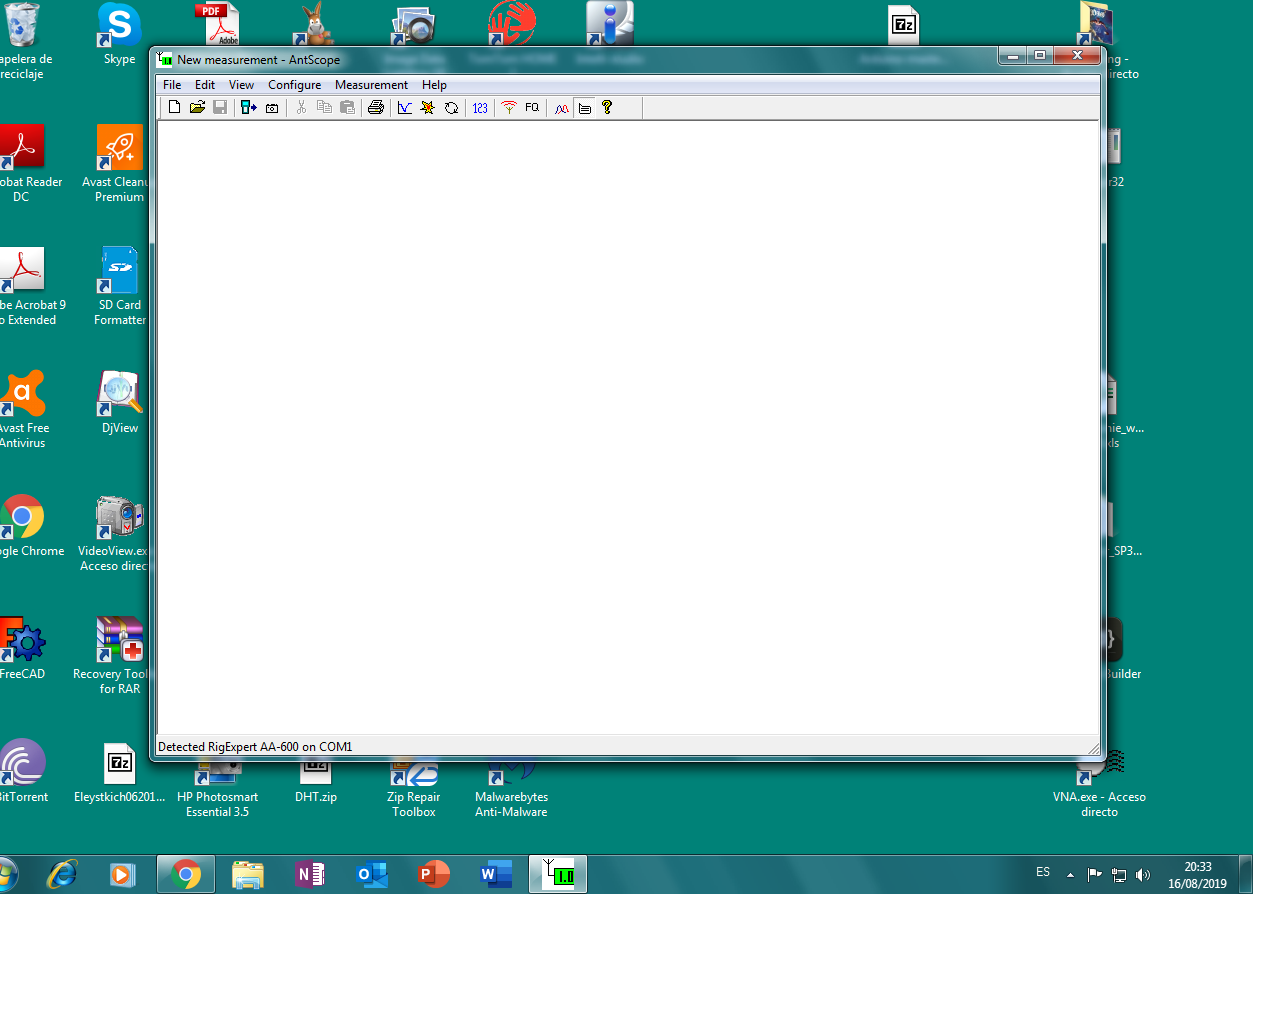Click the ES language indicator in taskbar

click(1043, 873)
